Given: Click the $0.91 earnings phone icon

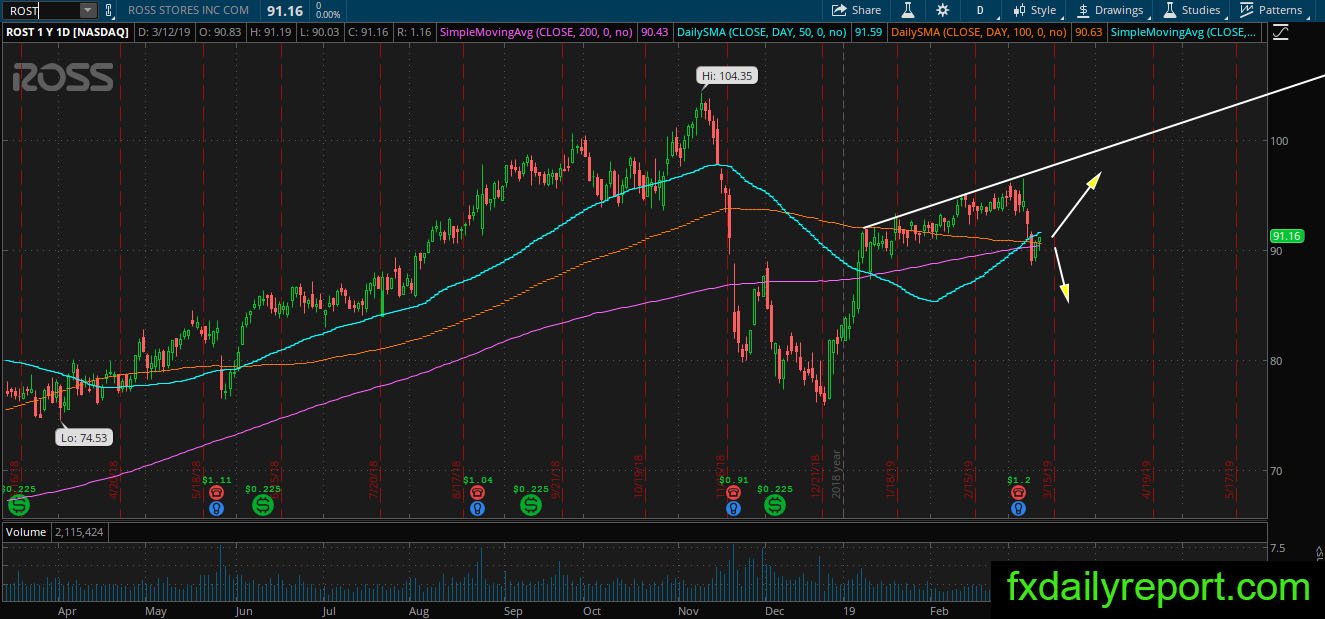Looking at the screenshot, I should (734, 493).
